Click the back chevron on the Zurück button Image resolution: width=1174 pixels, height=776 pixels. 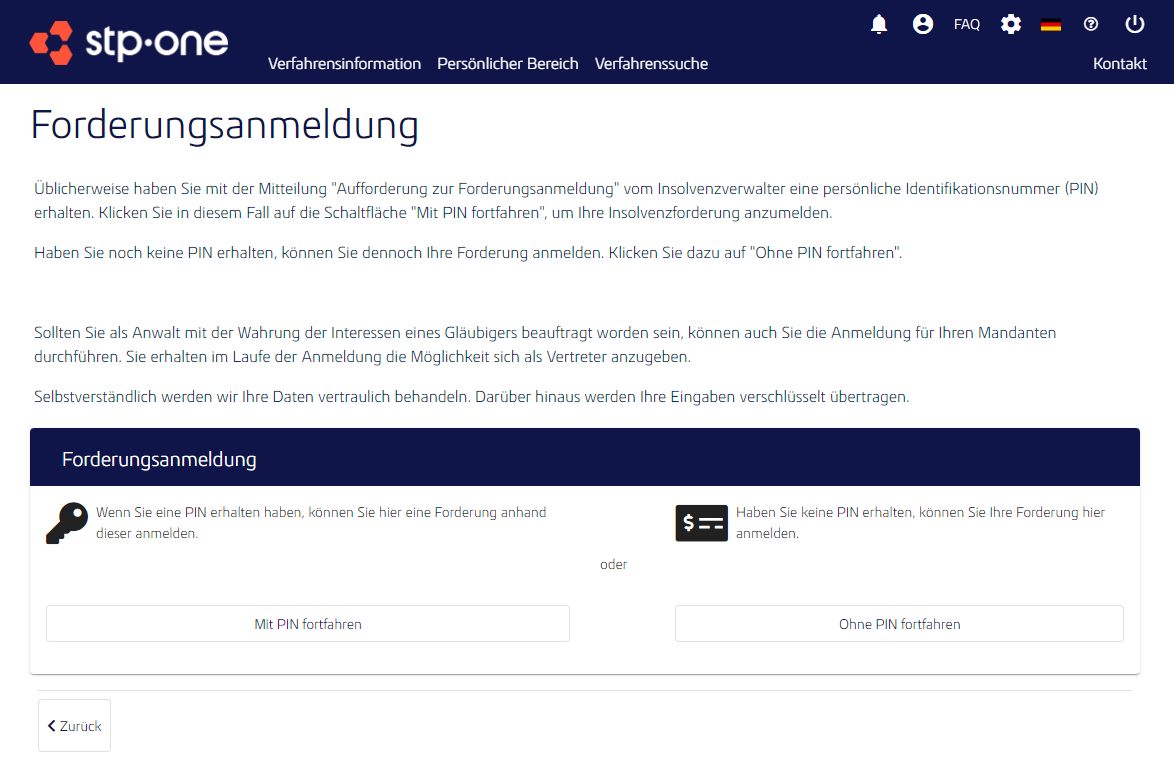52,724
